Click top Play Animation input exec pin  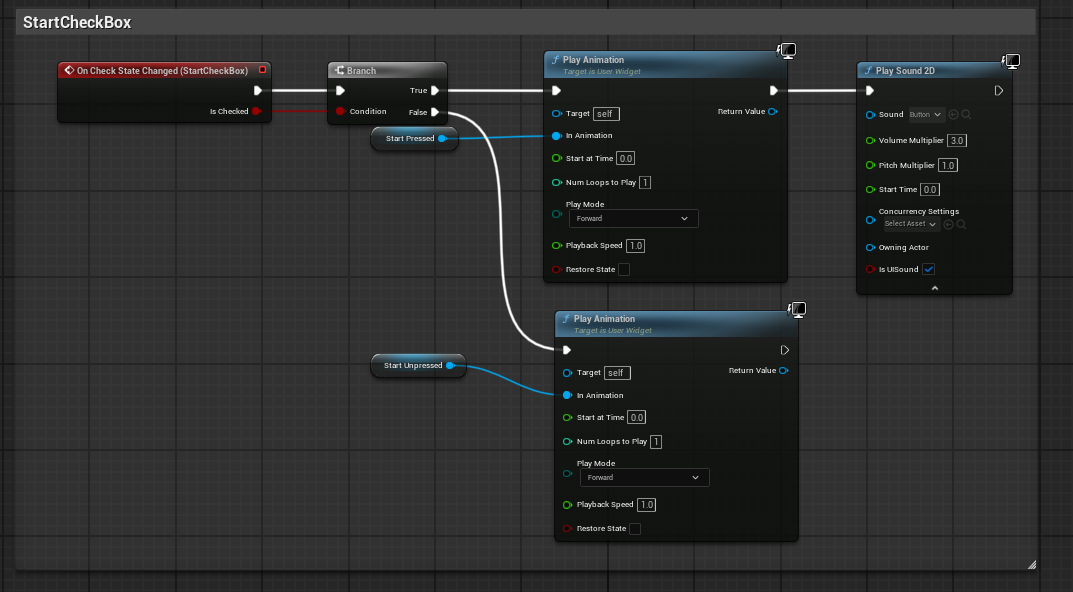(x=556, y=90)
